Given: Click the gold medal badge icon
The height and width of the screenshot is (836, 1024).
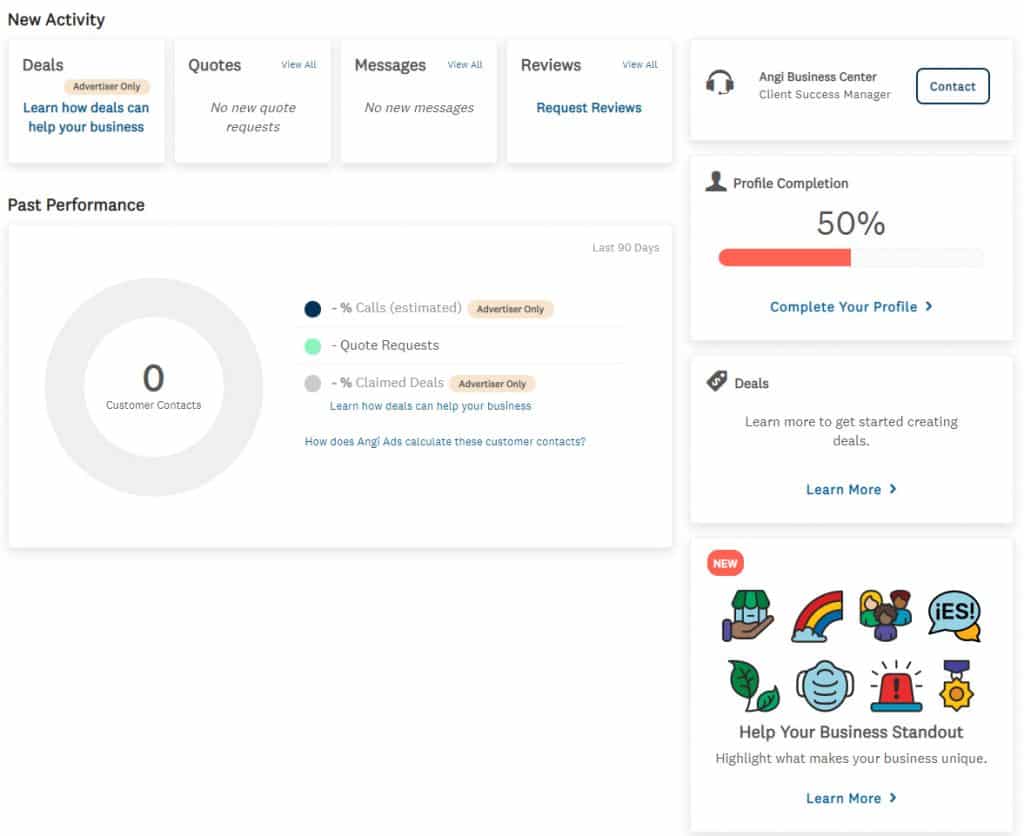Looking at the screenshot, I should [x=957, y=685].
